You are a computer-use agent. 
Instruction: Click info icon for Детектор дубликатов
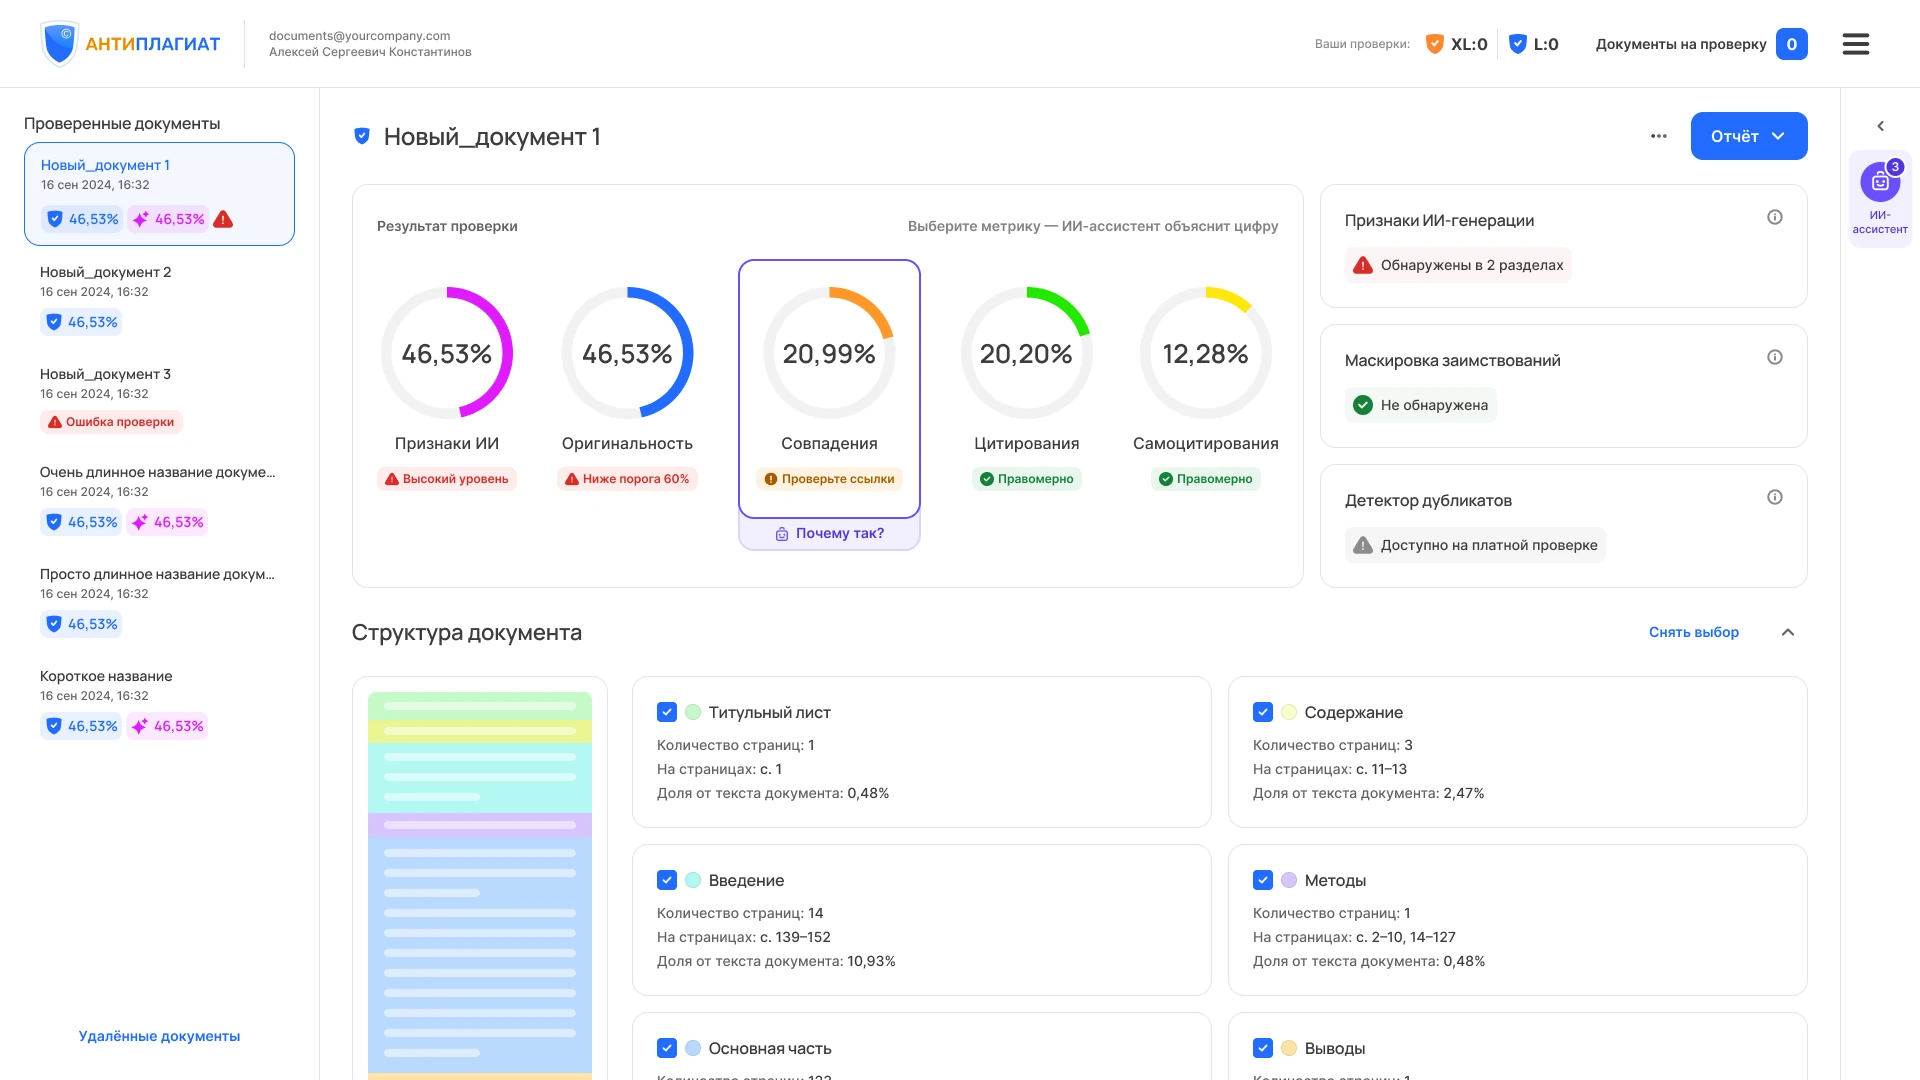[x=1775, y=497]
